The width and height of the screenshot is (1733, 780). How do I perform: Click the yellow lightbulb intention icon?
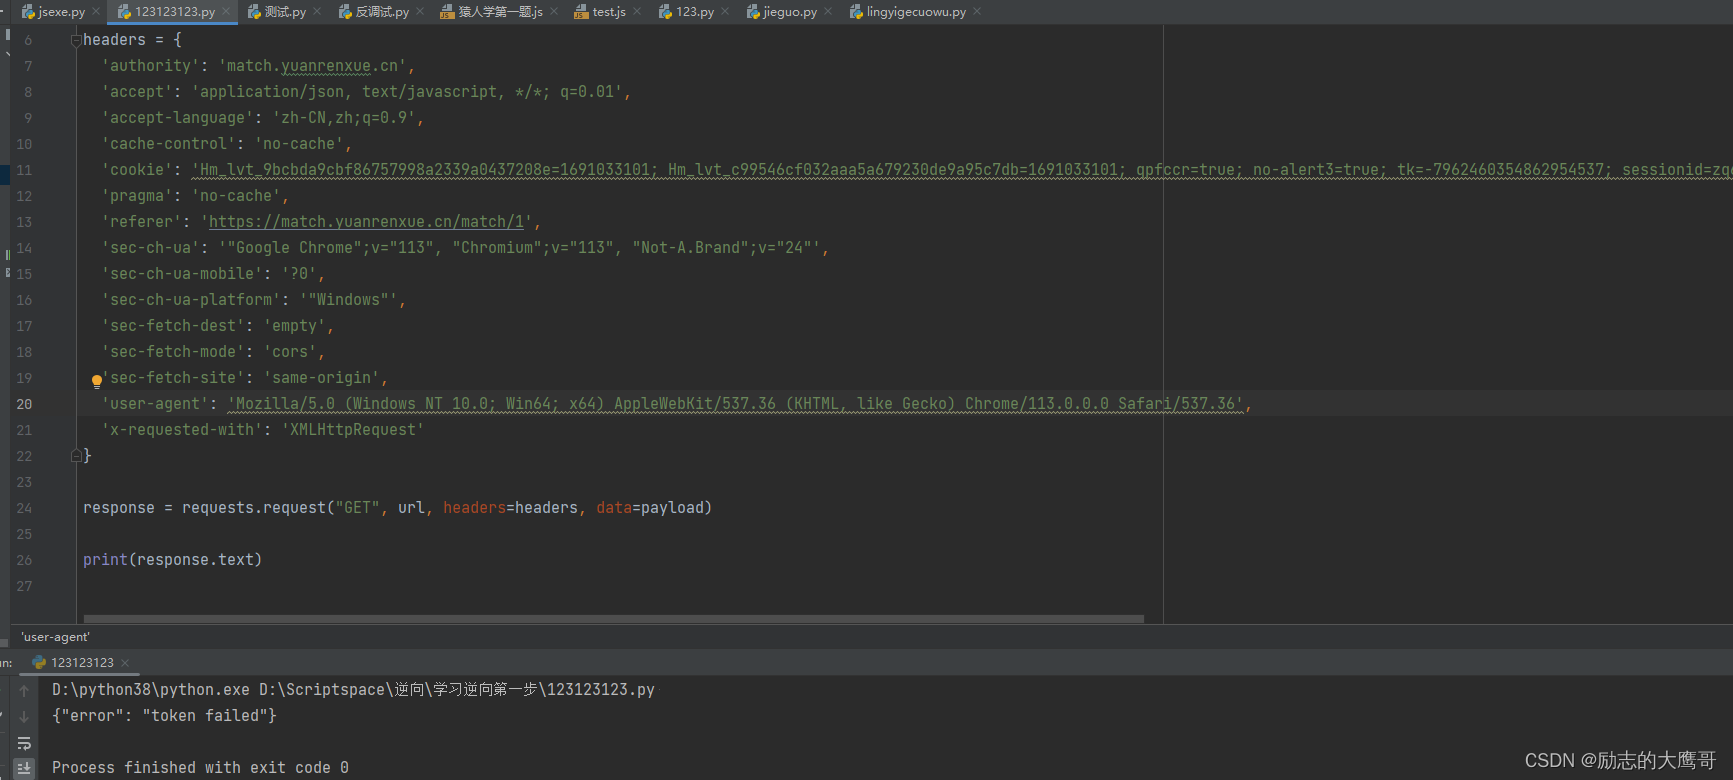click(97, 381)
